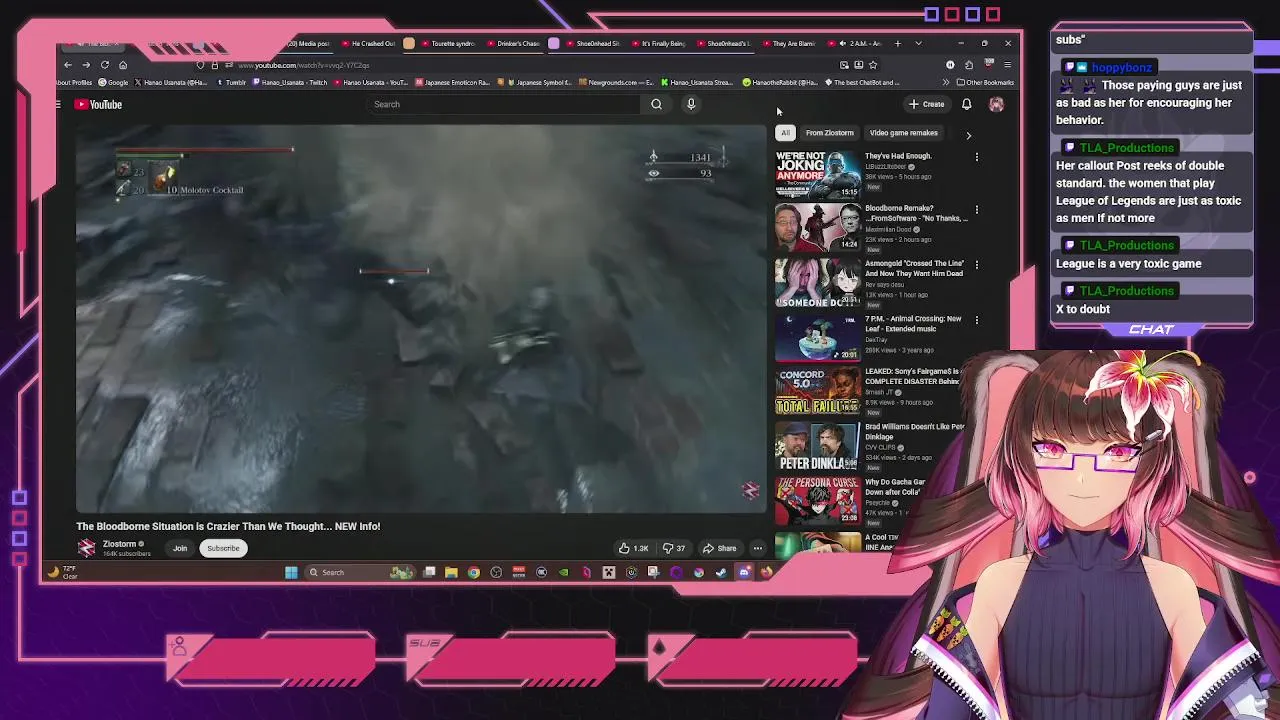Click the Share button
Screen dimensions: 1280x720
pyautogui.click(x=720, y=548)
